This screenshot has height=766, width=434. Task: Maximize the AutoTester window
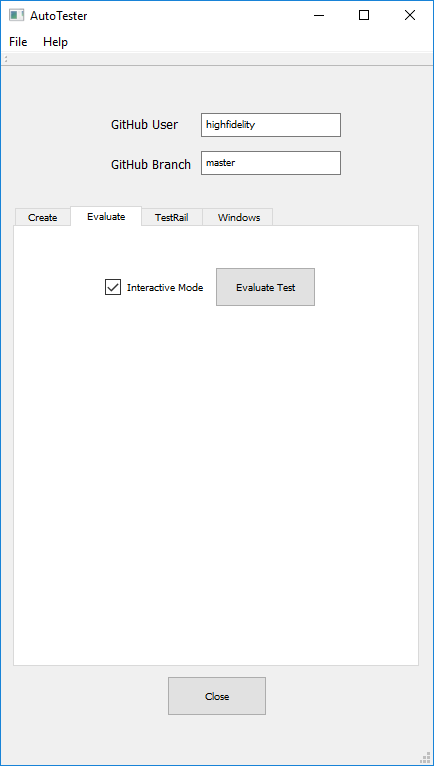(364, 15)
